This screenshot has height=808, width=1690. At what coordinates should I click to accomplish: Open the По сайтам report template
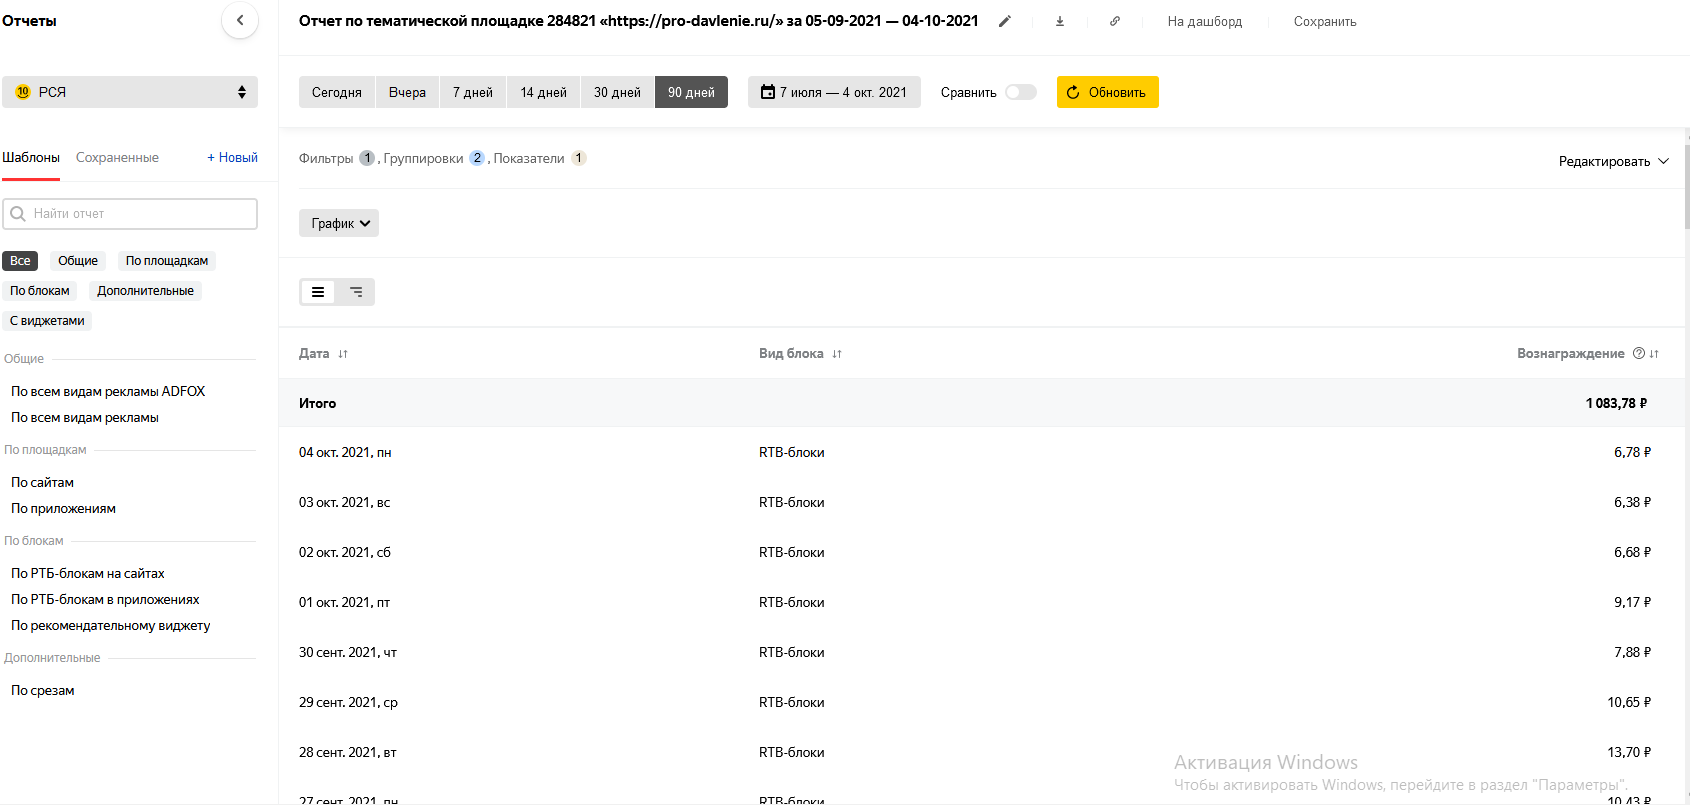pos(43,482)
